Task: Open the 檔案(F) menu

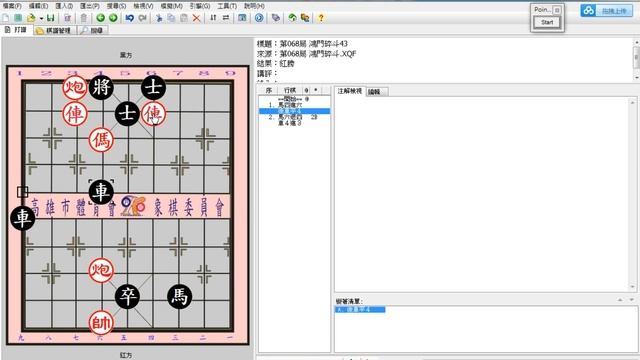Action: [12, 6]
